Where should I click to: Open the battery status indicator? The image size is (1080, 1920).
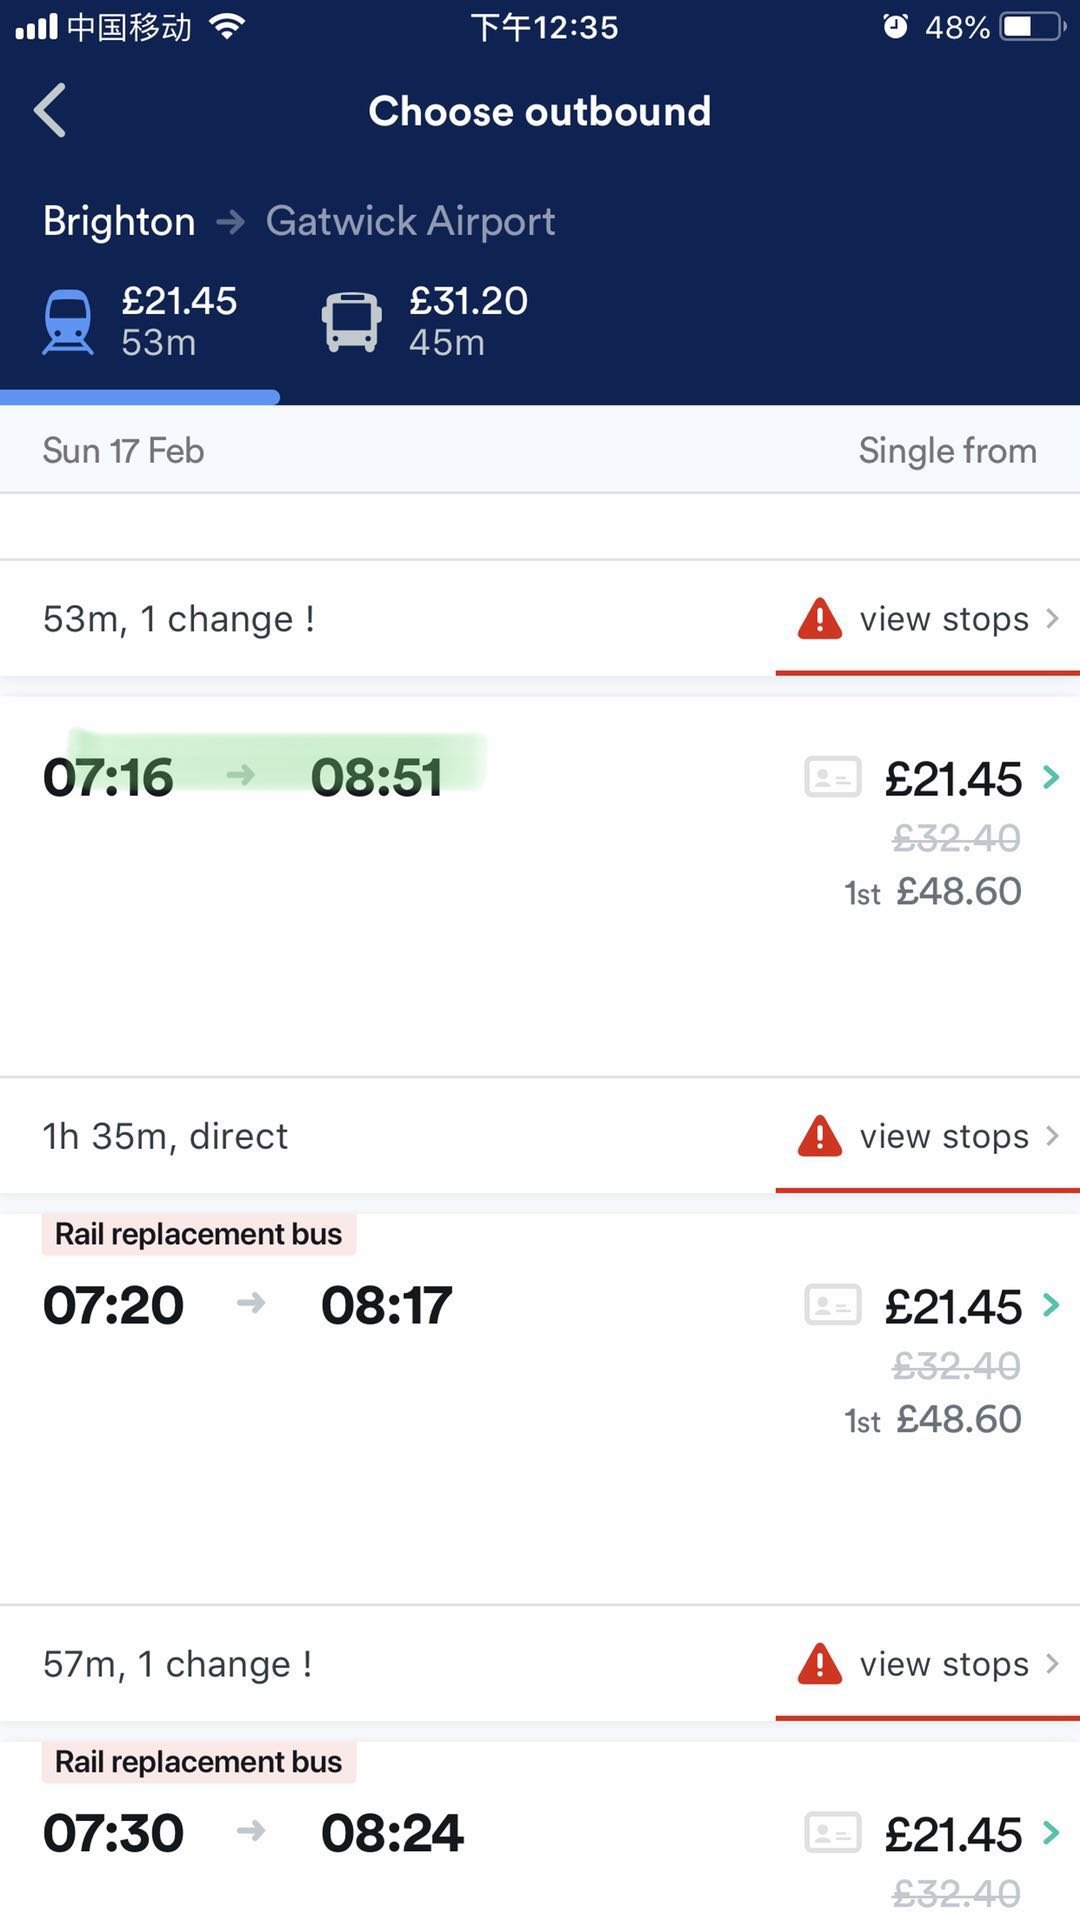pyautogui.click(x=1034, y=27)
